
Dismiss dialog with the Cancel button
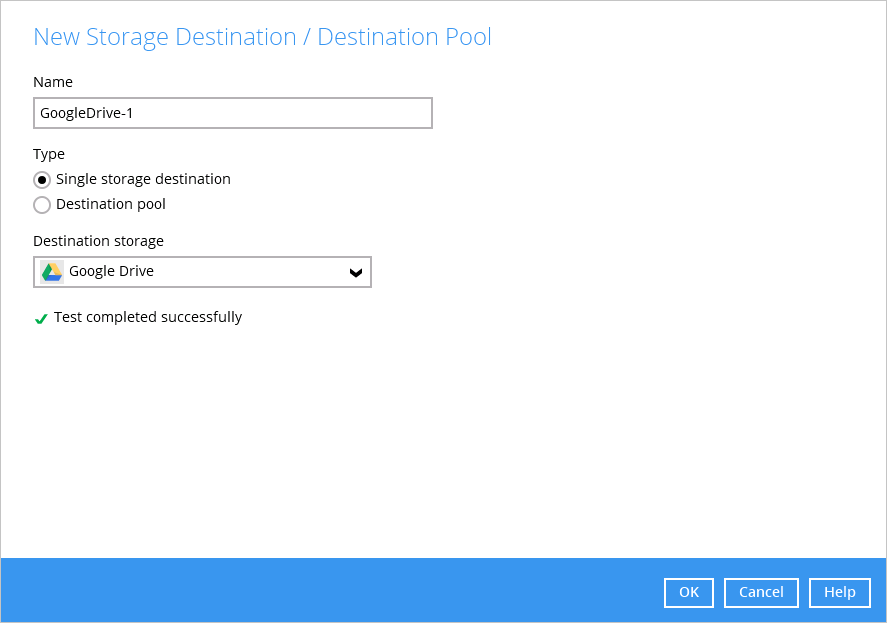point(761,592)
